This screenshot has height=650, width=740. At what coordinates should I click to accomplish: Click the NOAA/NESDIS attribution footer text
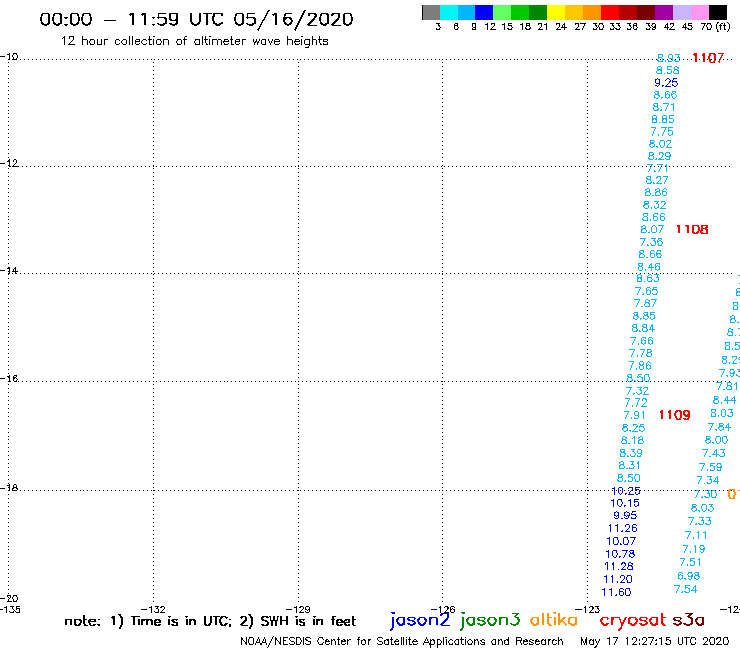pos(402,642)
